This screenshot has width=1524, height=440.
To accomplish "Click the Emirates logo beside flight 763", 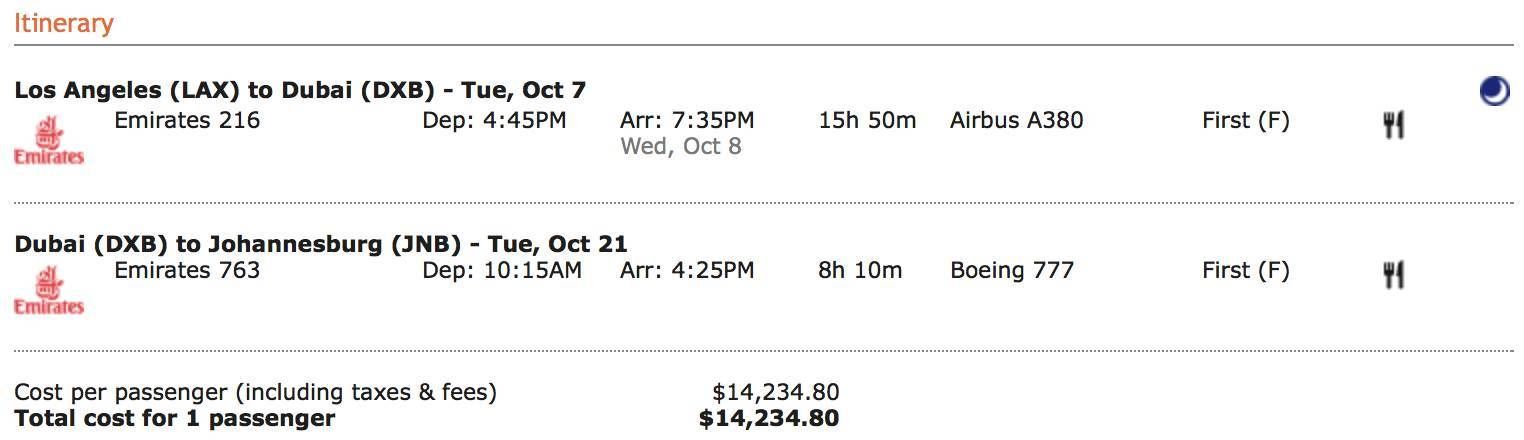I will (49, 290).
